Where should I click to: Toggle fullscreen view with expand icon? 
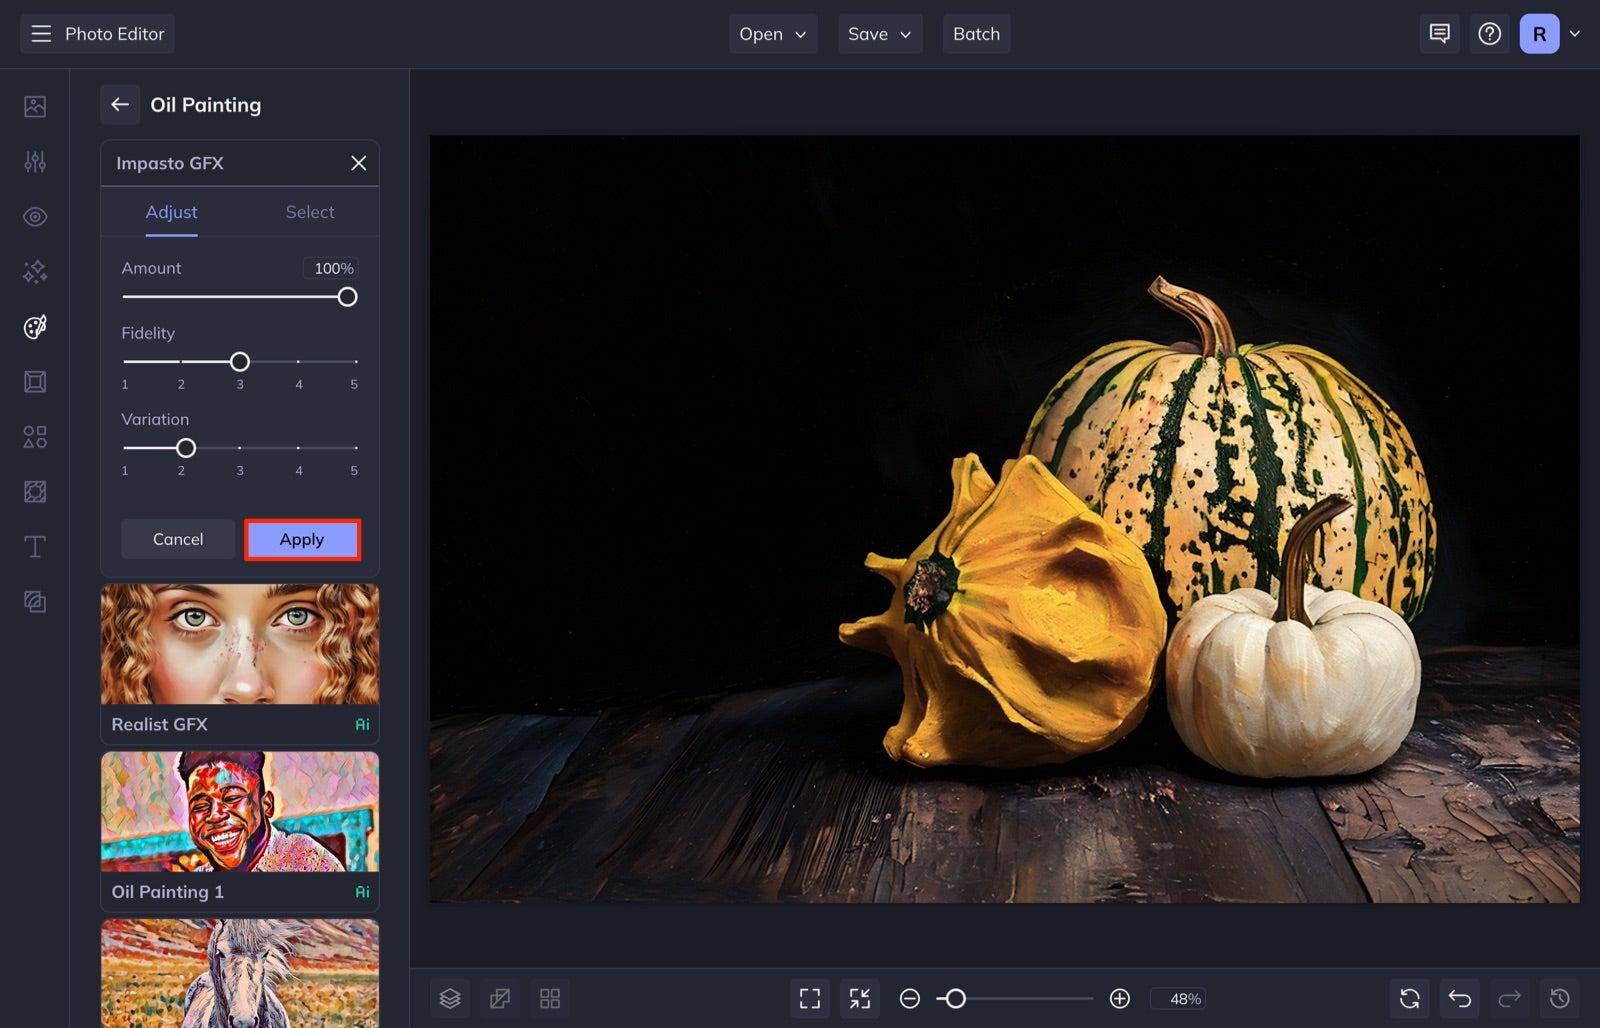[809, 997]
